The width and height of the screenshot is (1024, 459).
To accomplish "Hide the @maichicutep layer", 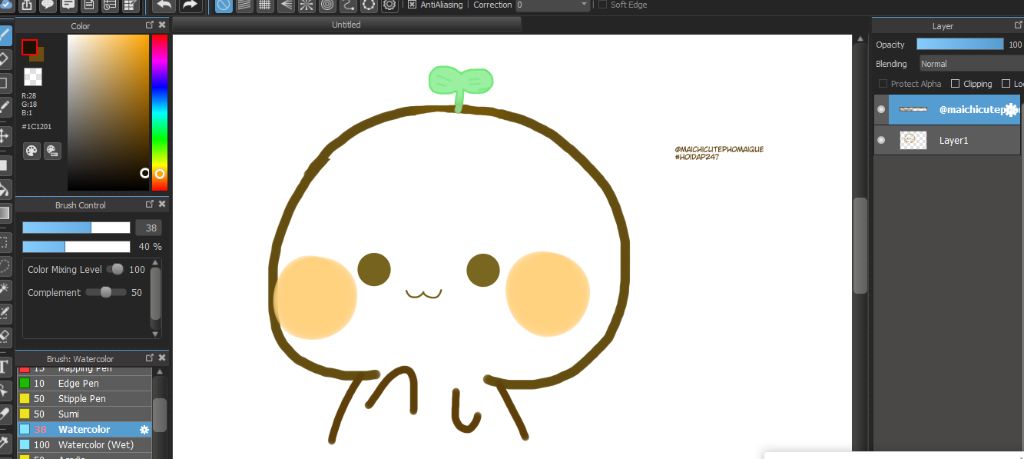I will (881, 109).
